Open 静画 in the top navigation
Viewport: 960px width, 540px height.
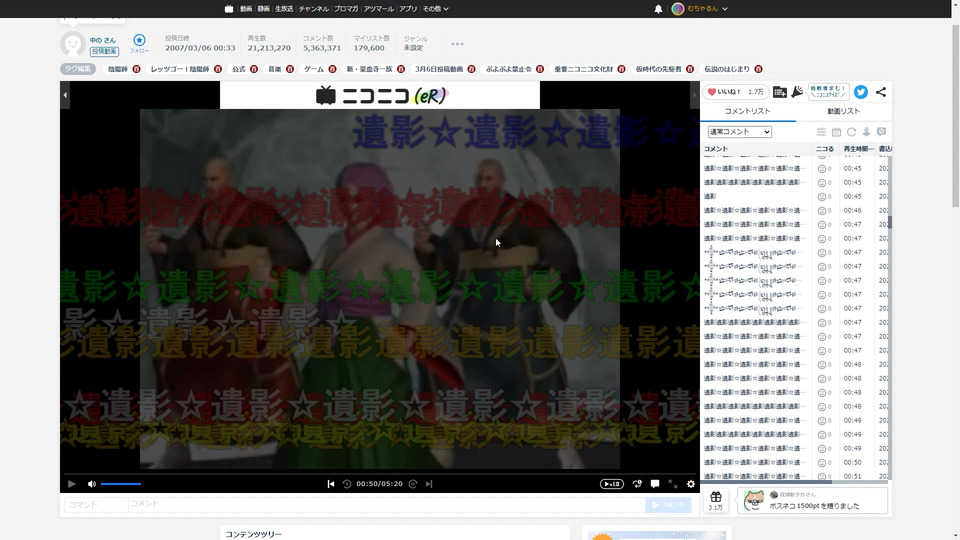(x=263, y=9)
